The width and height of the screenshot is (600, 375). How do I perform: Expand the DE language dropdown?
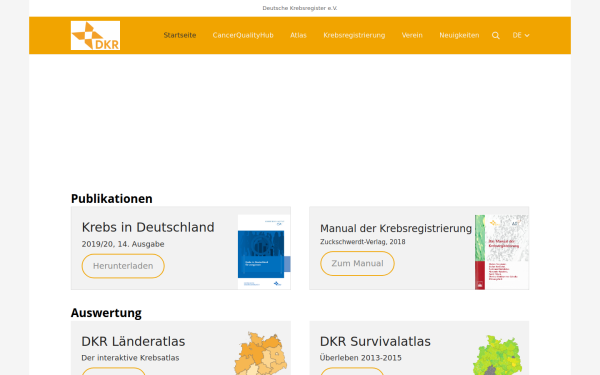click(521, 35)
